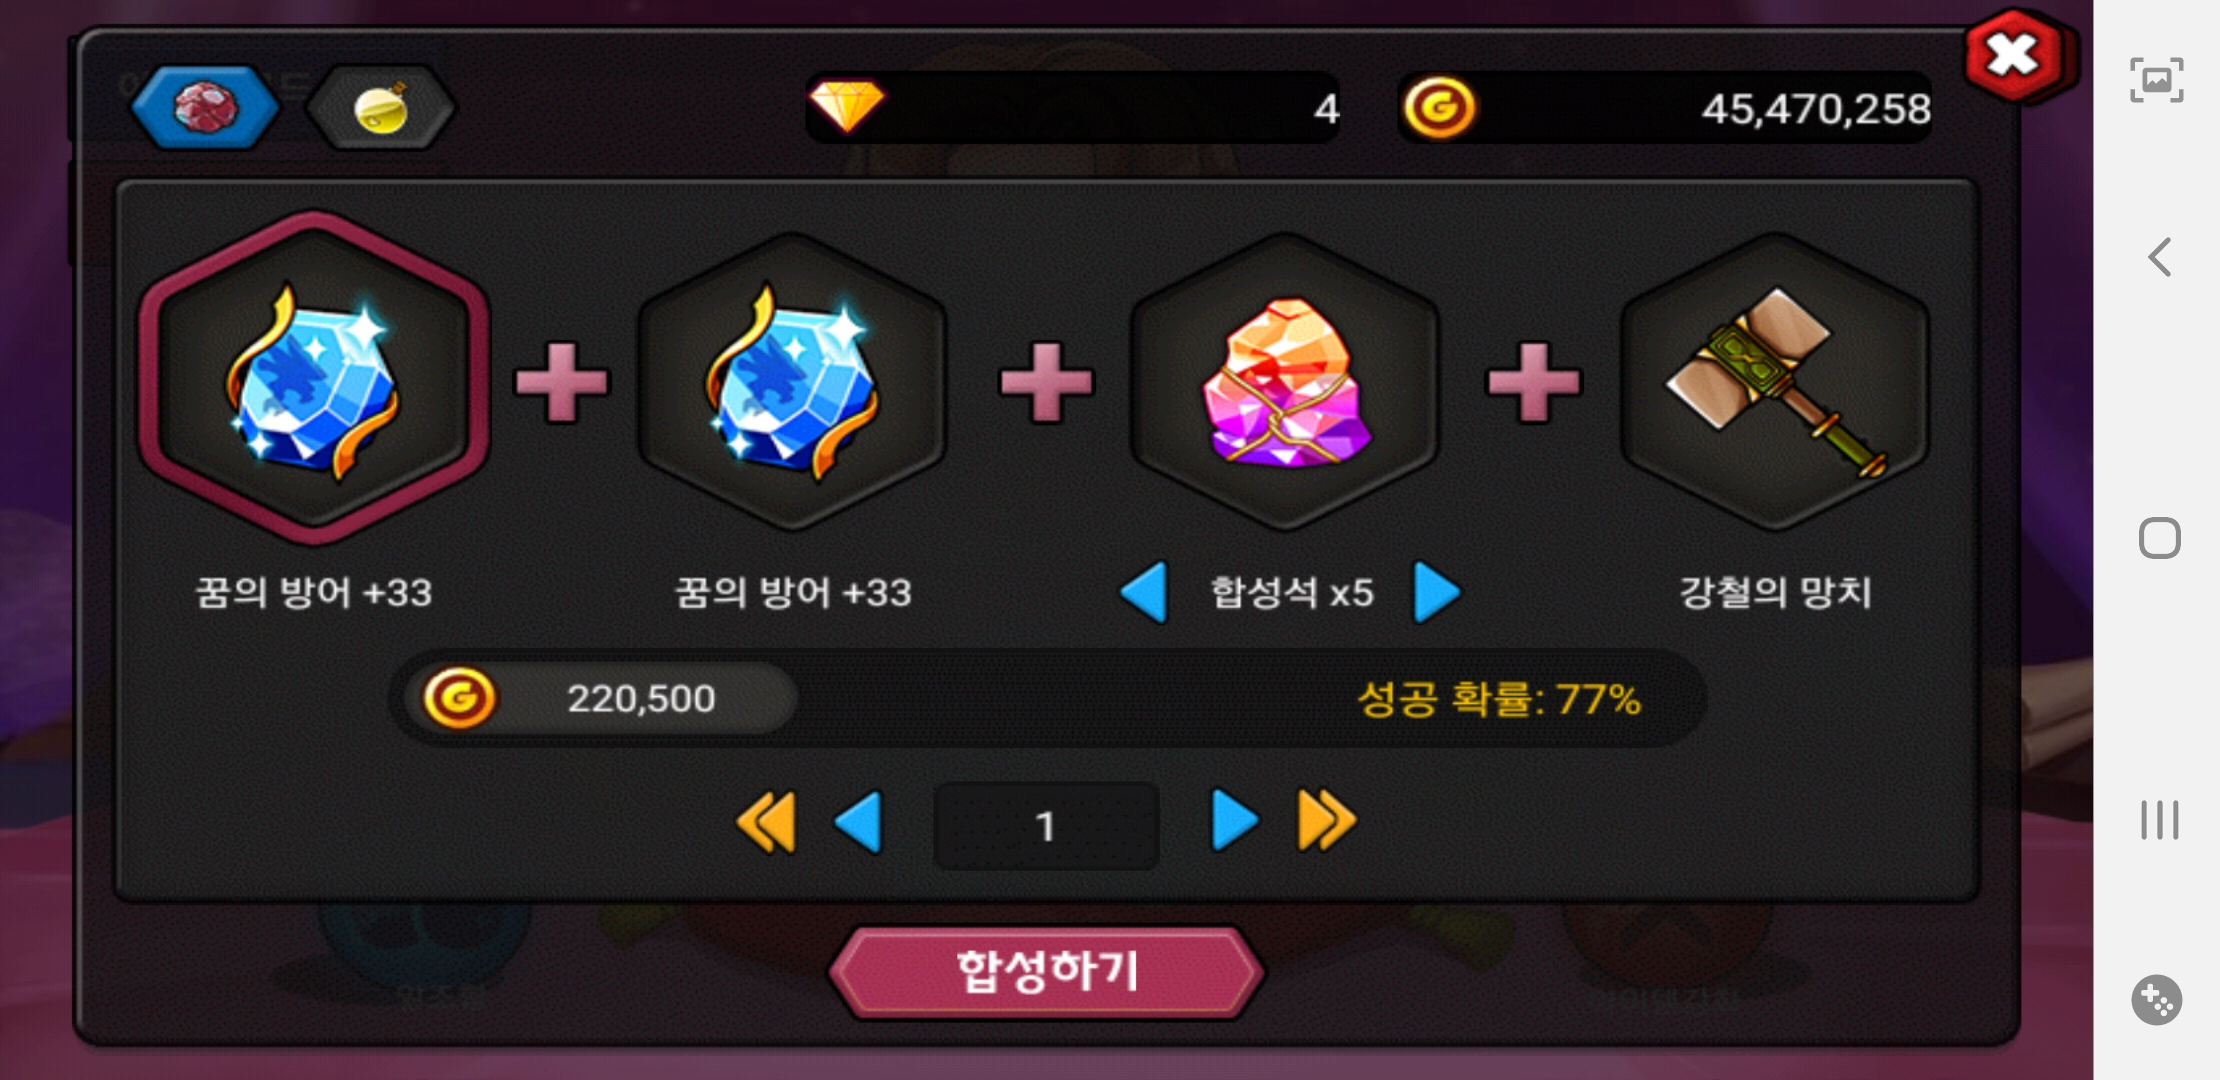Jump to maximum with double right arrows
Screen dimensions: 2220x1080
(1327, 822)
